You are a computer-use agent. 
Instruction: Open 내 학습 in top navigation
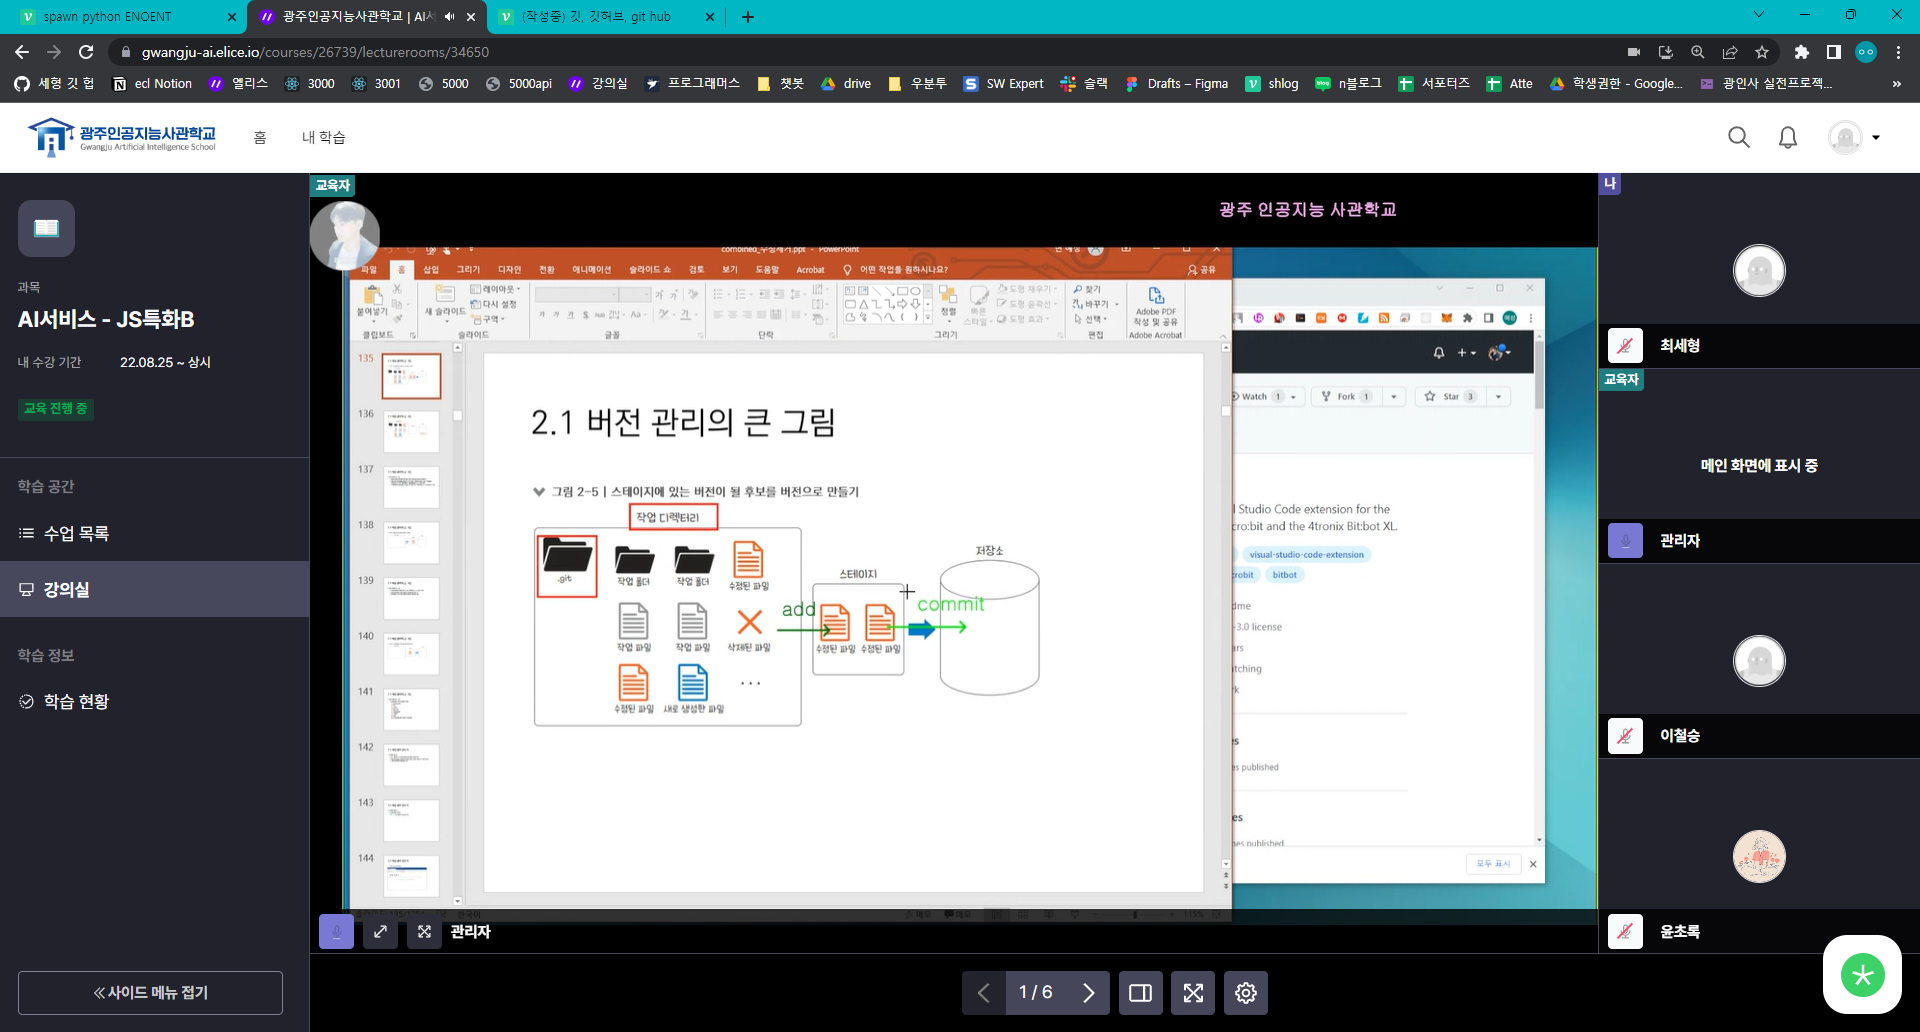[x=323, y=137]
